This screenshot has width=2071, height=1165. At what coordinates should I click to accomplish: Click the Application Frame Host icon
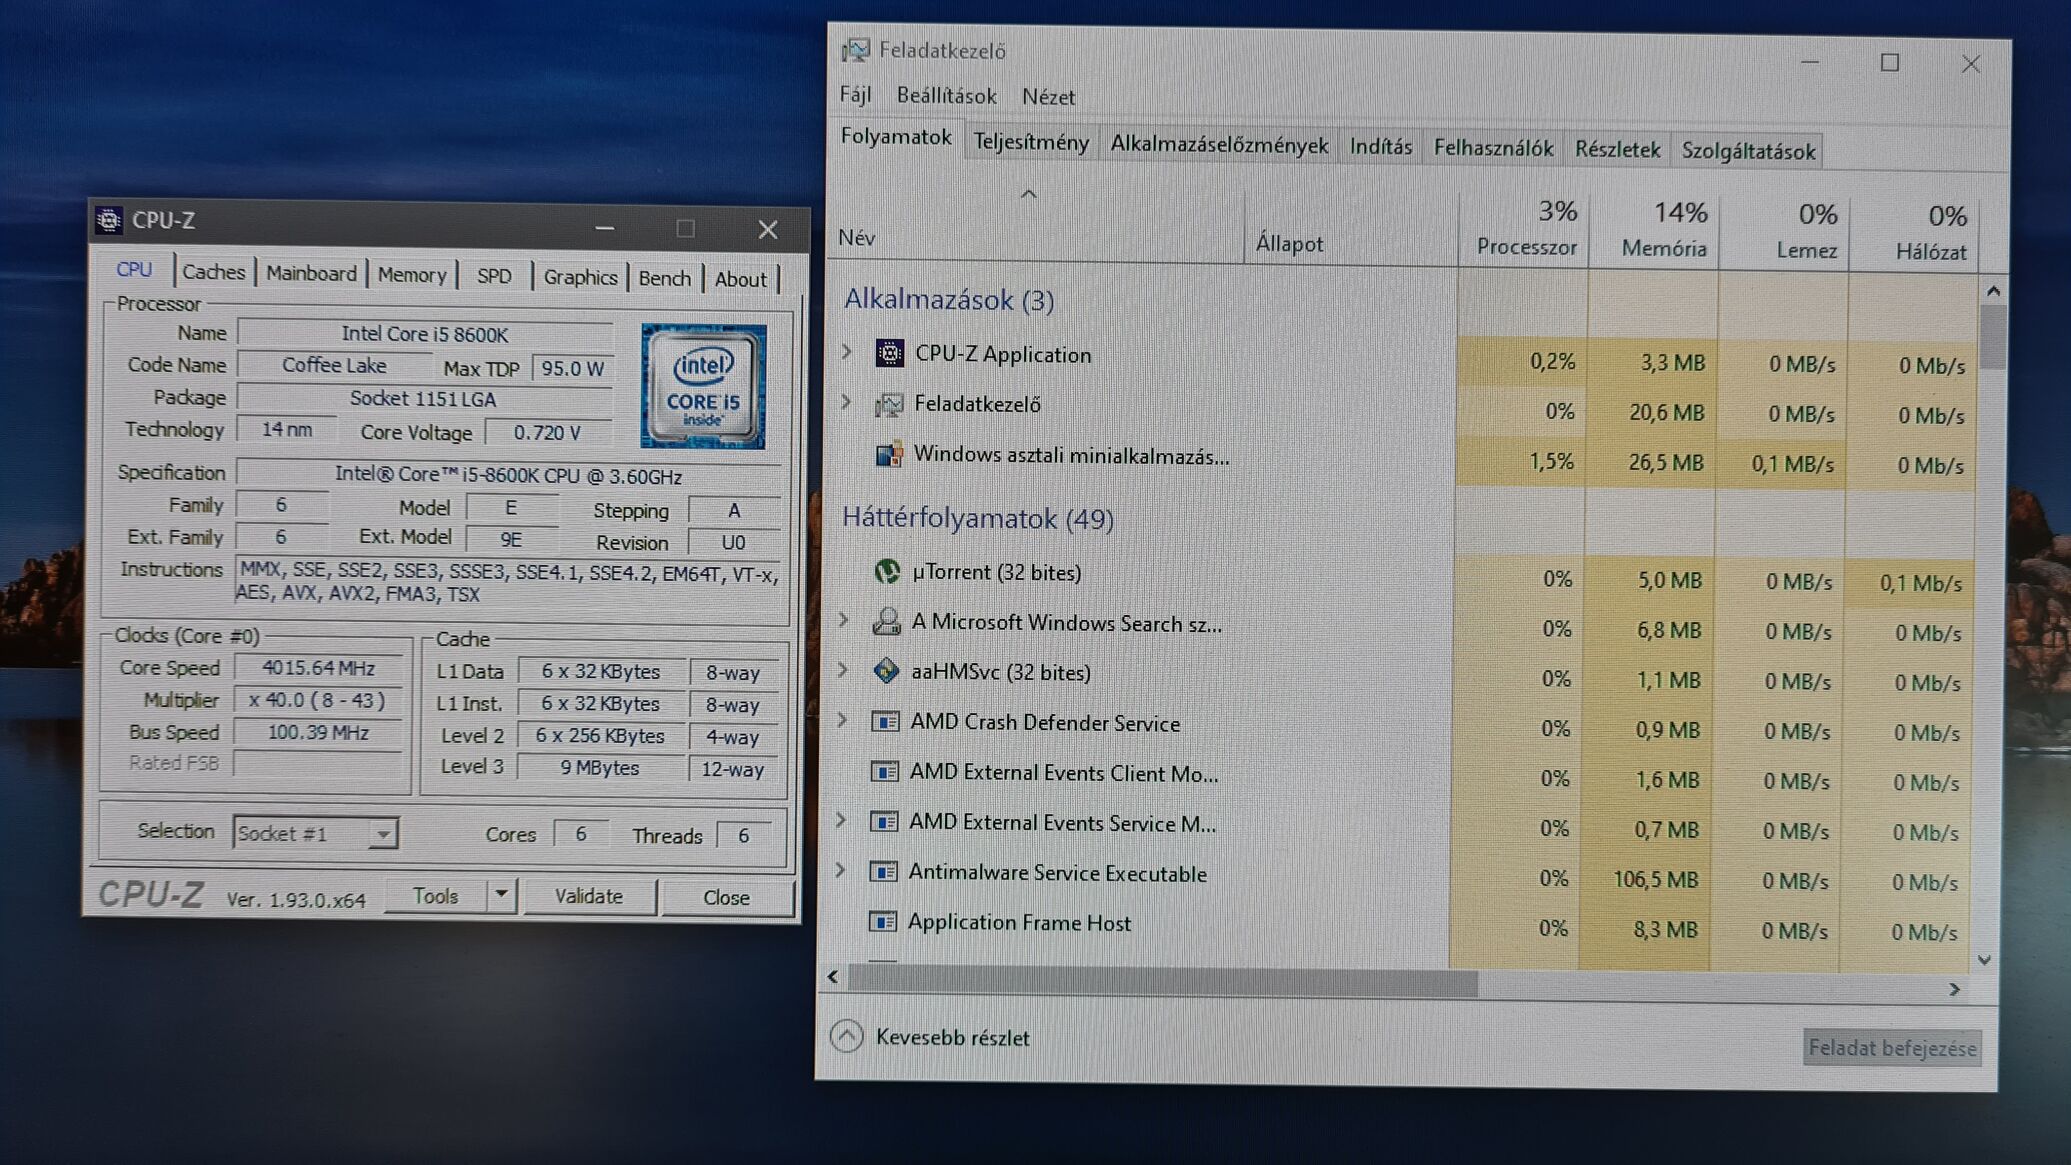[x=882, y=921]
